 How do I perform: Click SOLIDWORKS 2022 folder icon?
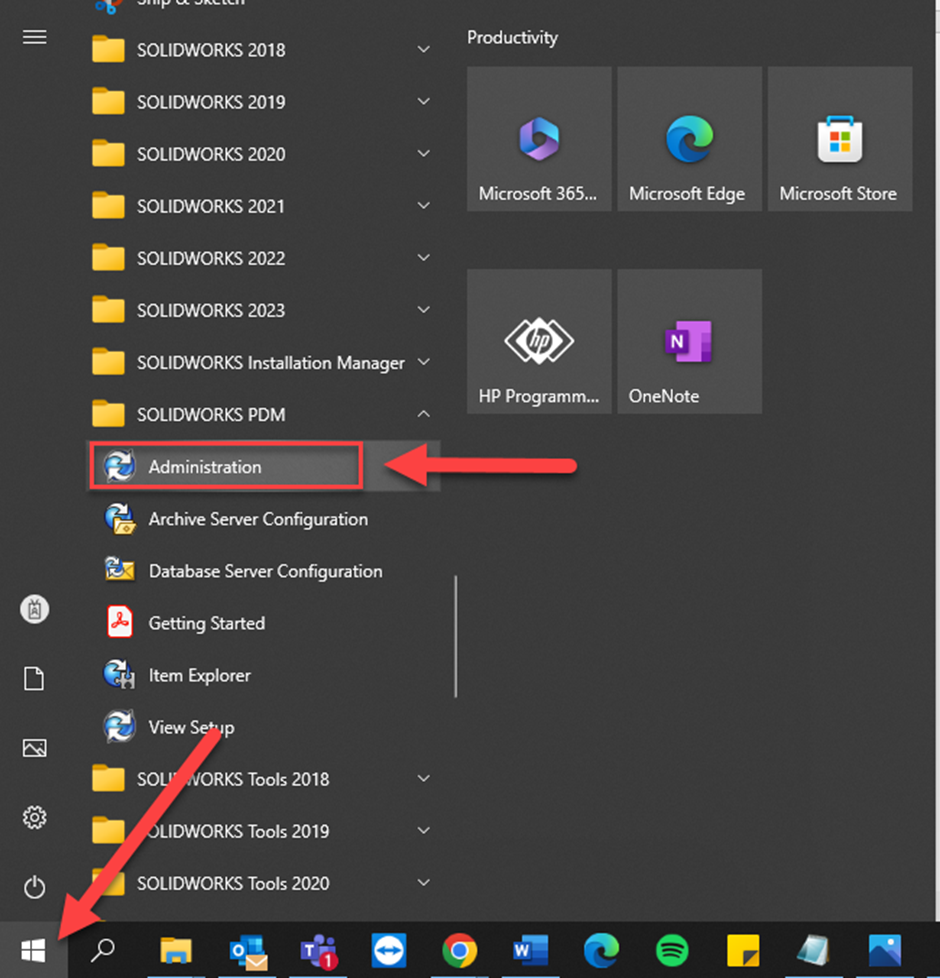coord(108,258)
